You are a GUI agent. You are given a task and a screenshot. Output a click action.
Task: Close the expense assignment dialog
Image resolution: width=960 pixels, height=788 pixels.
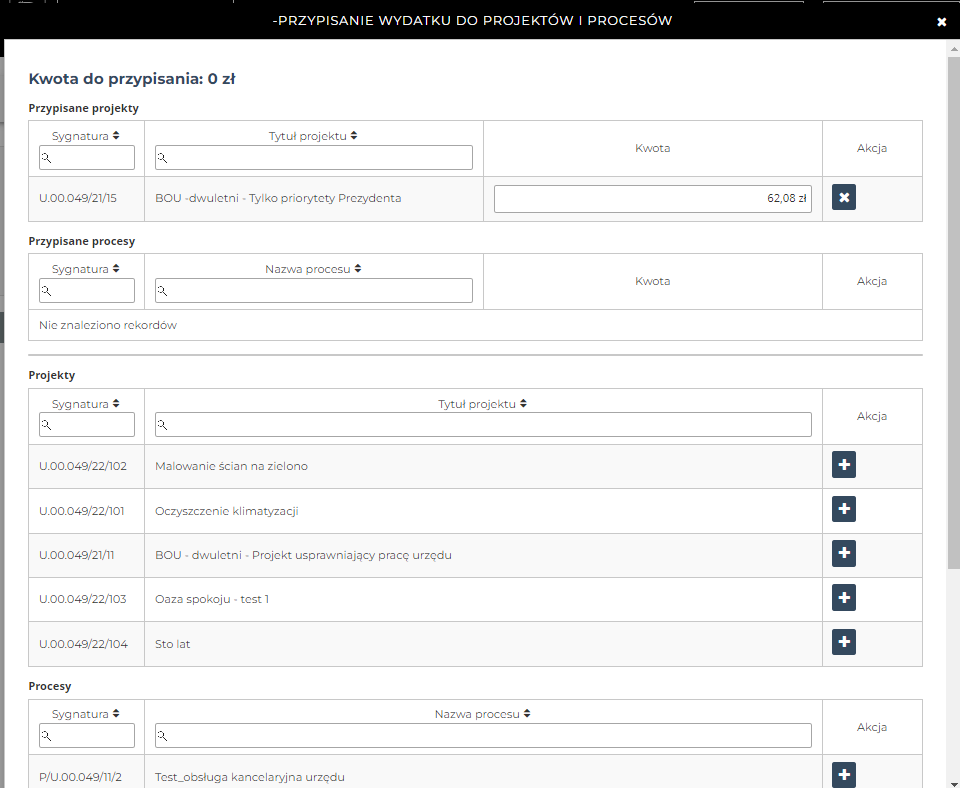pyautogui.click(x=941, y=22)
